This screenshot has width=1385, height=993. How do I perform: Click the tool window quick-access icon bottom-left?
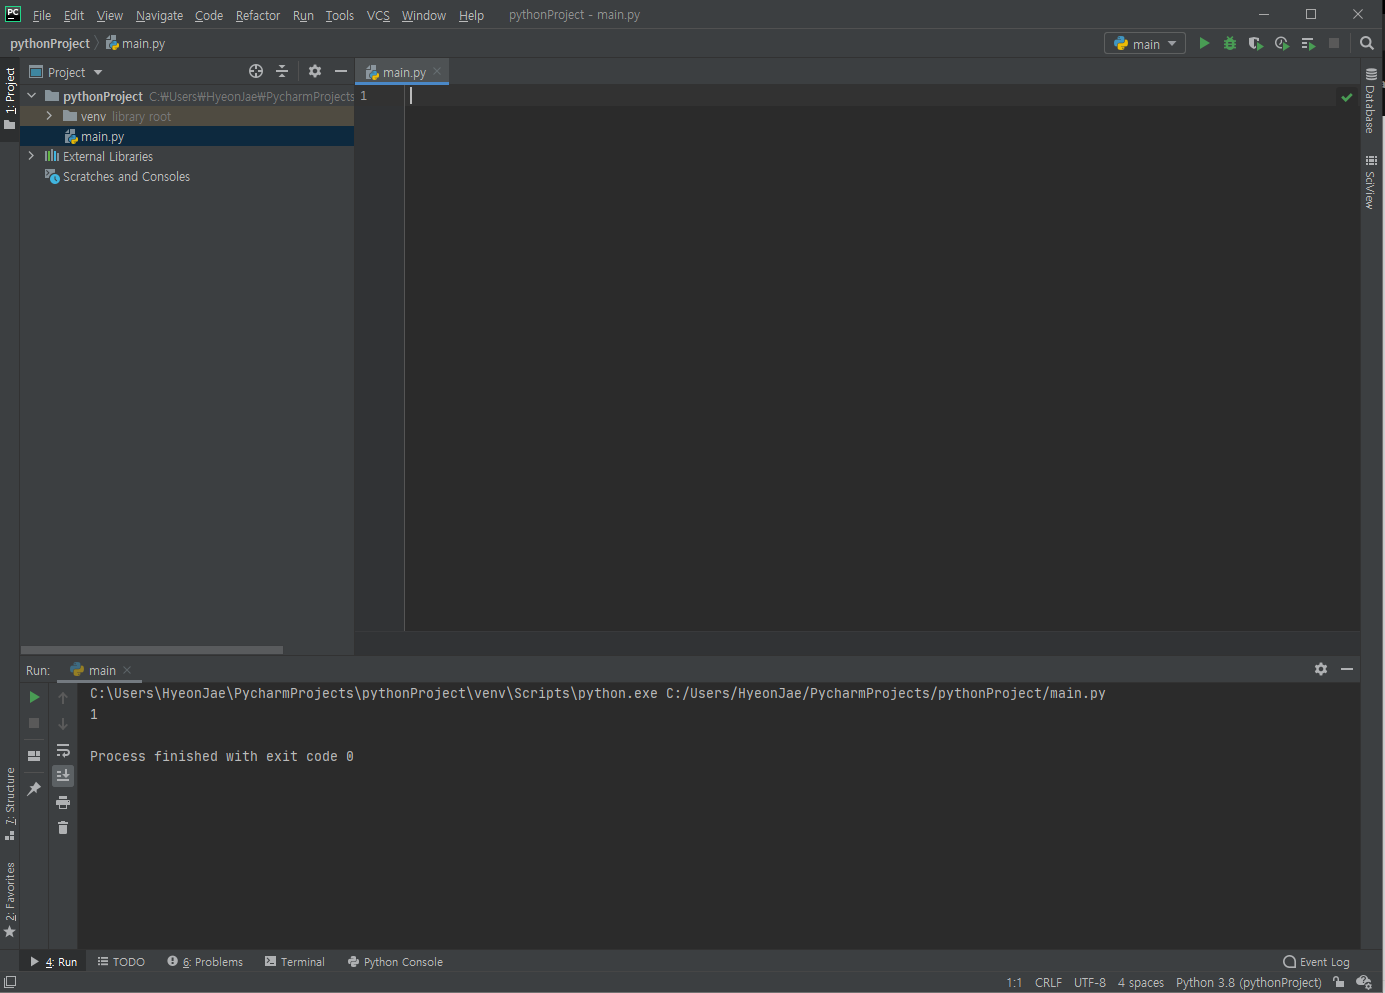pyautogui.click(x=9, y=982)
